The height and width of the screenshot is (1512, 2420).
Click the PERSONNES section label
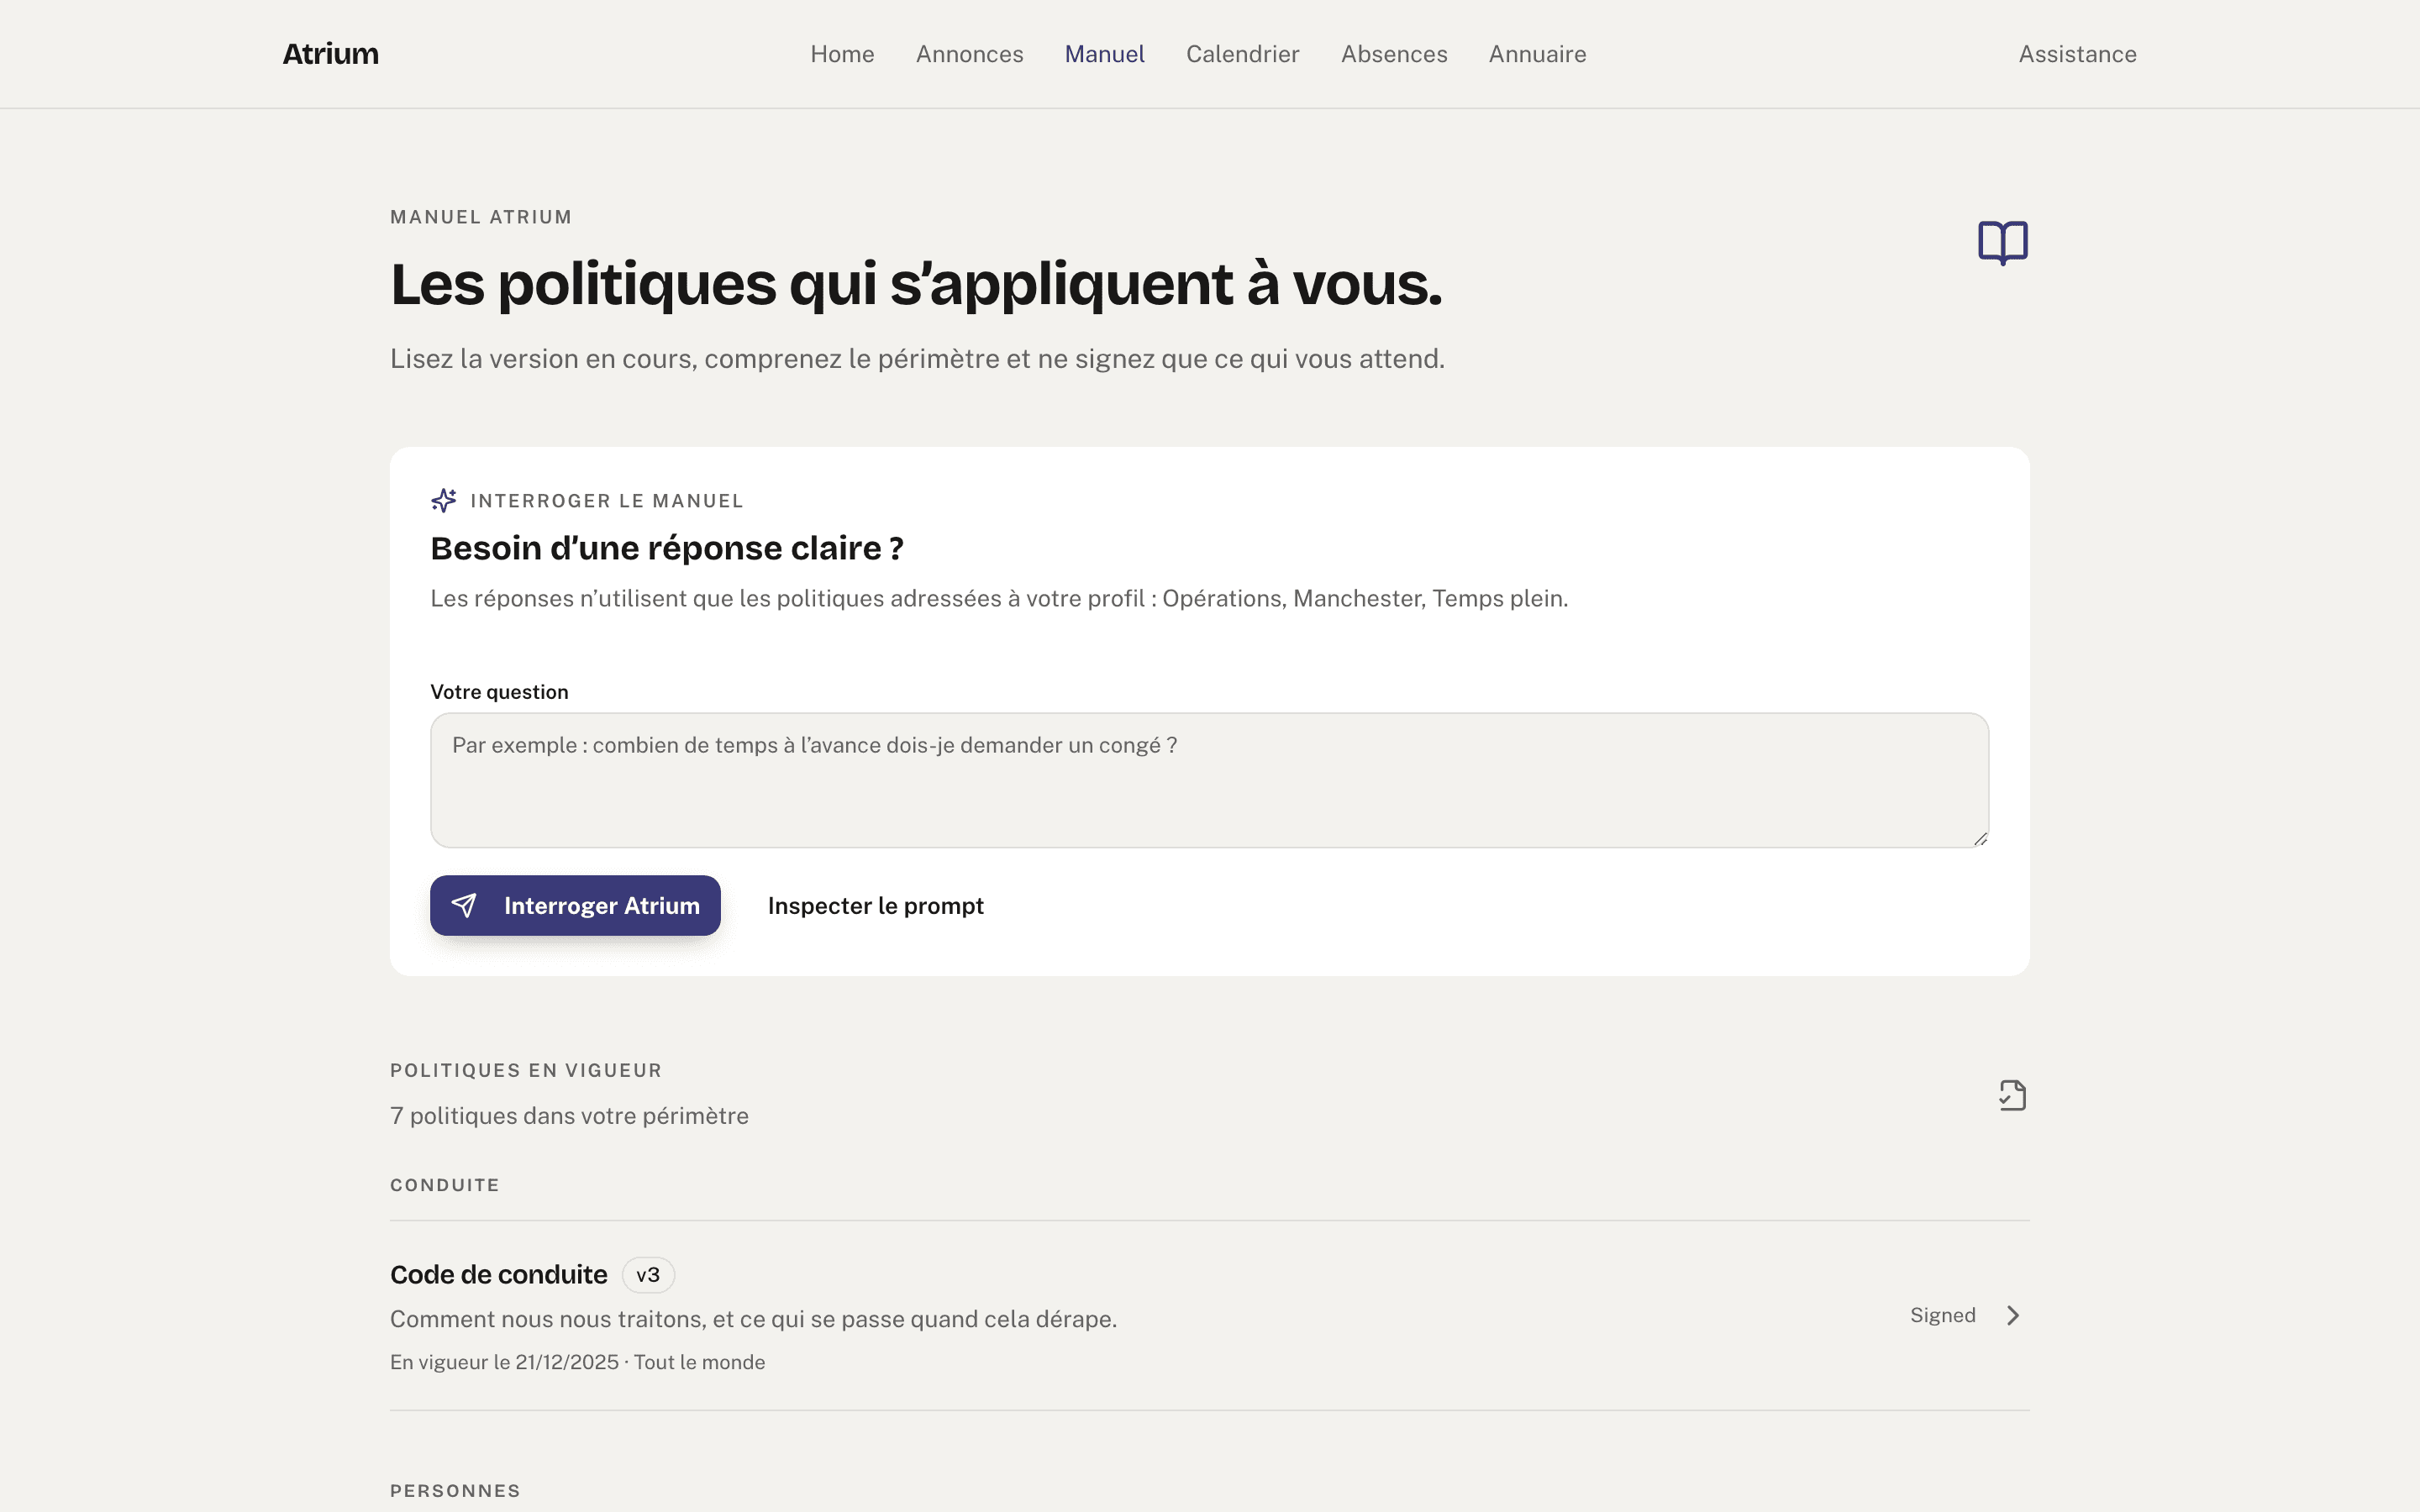point(455,1491)
